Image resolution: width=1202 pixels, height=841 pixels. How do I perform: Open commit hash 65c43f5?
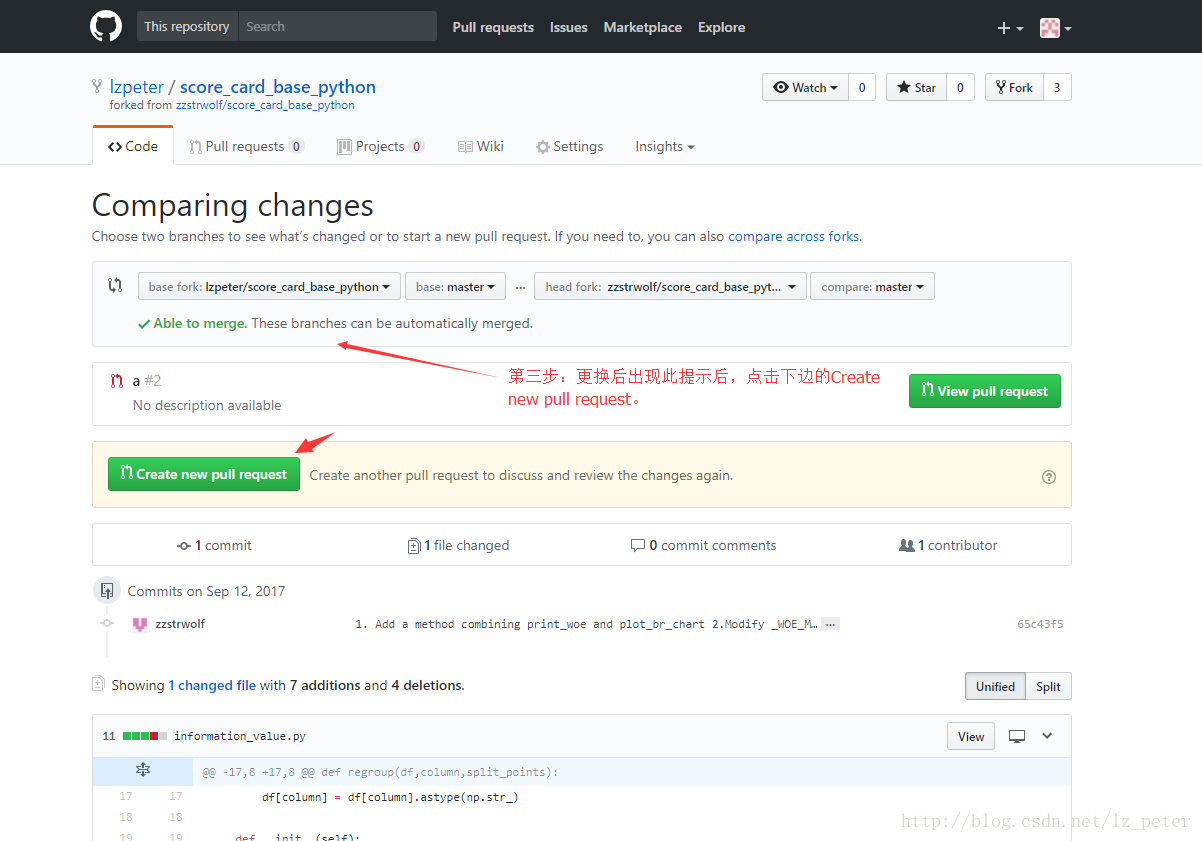(1040, 624)
